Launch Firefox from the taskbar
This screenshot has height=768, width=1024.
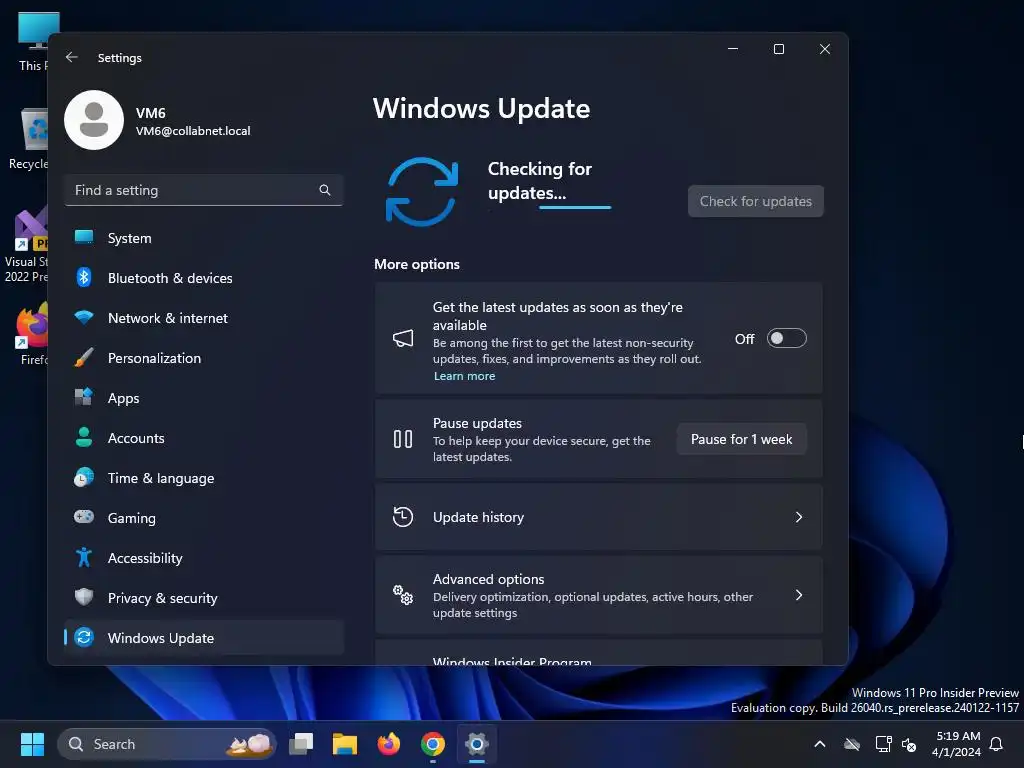coord(389,744)
